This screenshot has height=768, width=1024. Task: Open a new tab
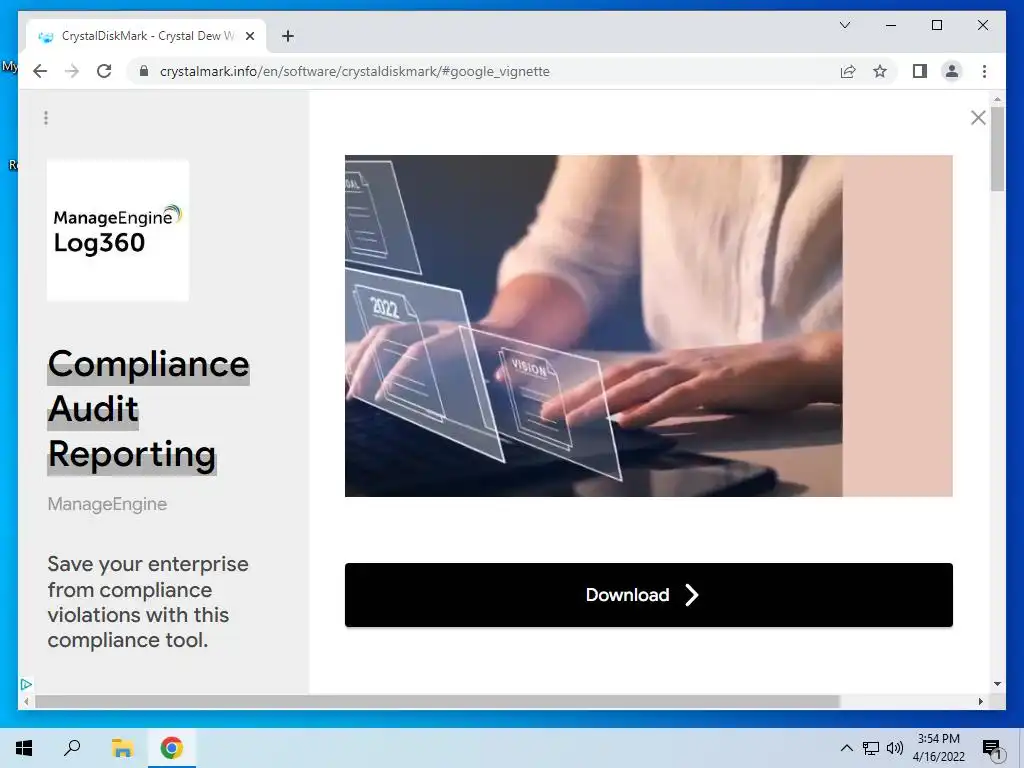click(288, 36)
